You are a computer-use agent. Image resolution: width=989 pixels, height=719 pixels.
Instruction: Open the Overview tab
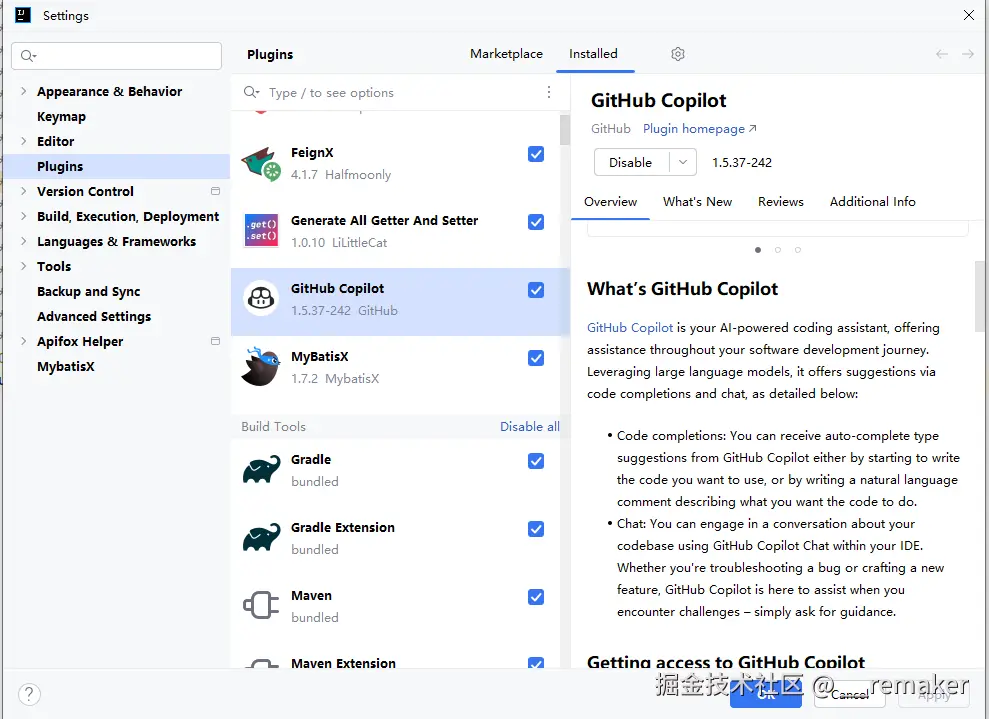point(610,202)
